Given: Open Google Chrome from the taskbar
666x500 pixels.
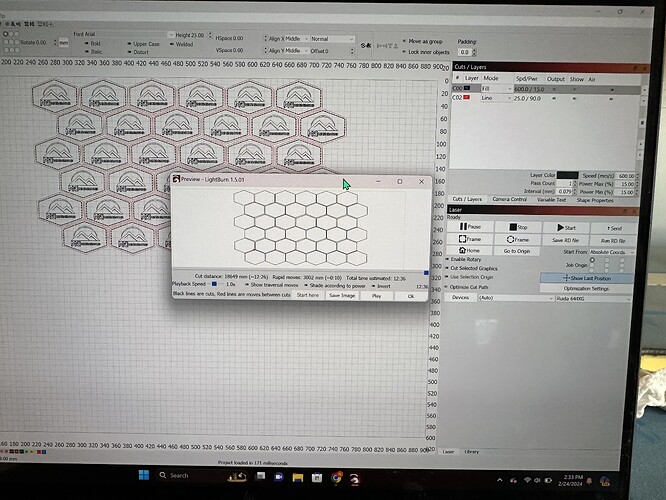Looking at the screenshot, I should (336, 478).
